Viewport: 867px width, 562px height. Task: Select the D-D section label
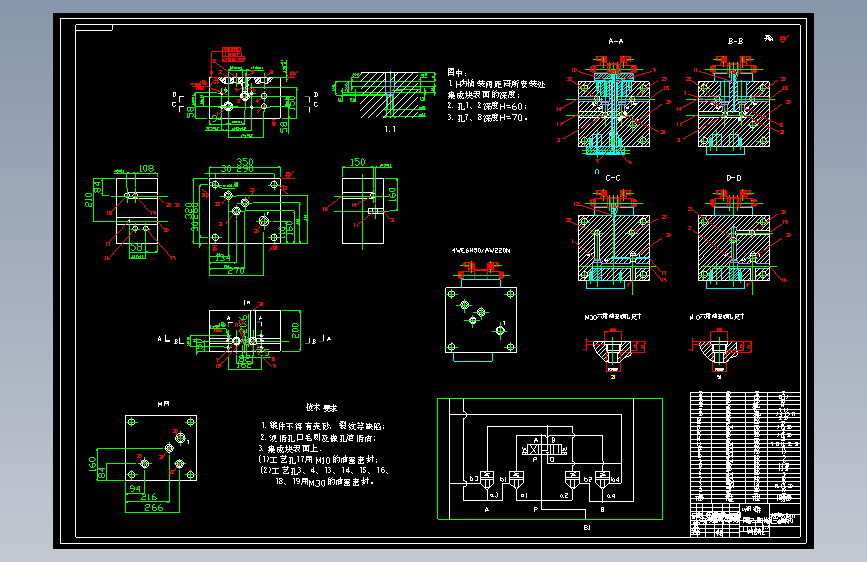pyautogui.click(x=734, y=178)
